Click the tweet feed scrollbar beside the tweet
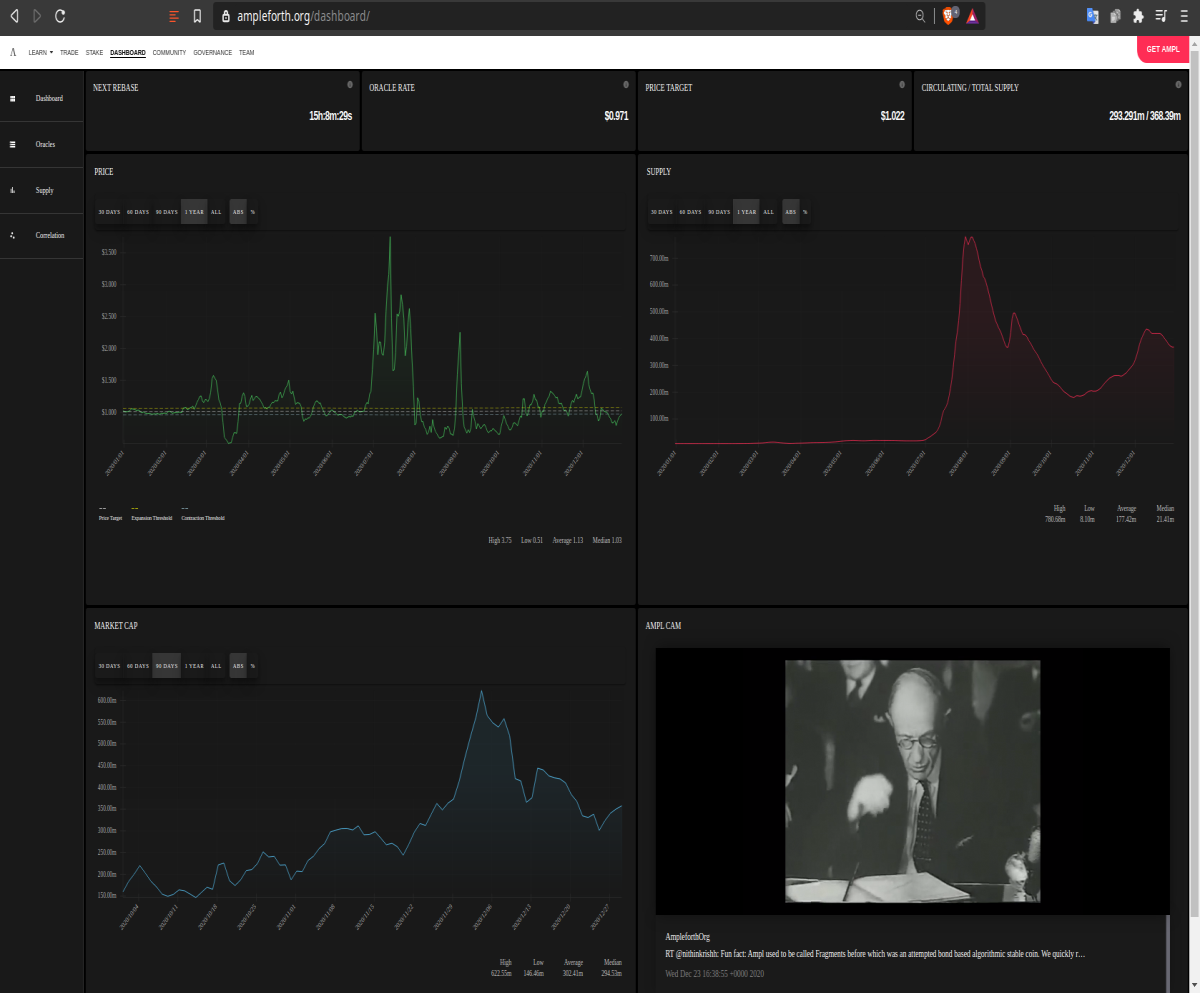This screenshot has height=993, width=1200. [x=1167, y=954]
